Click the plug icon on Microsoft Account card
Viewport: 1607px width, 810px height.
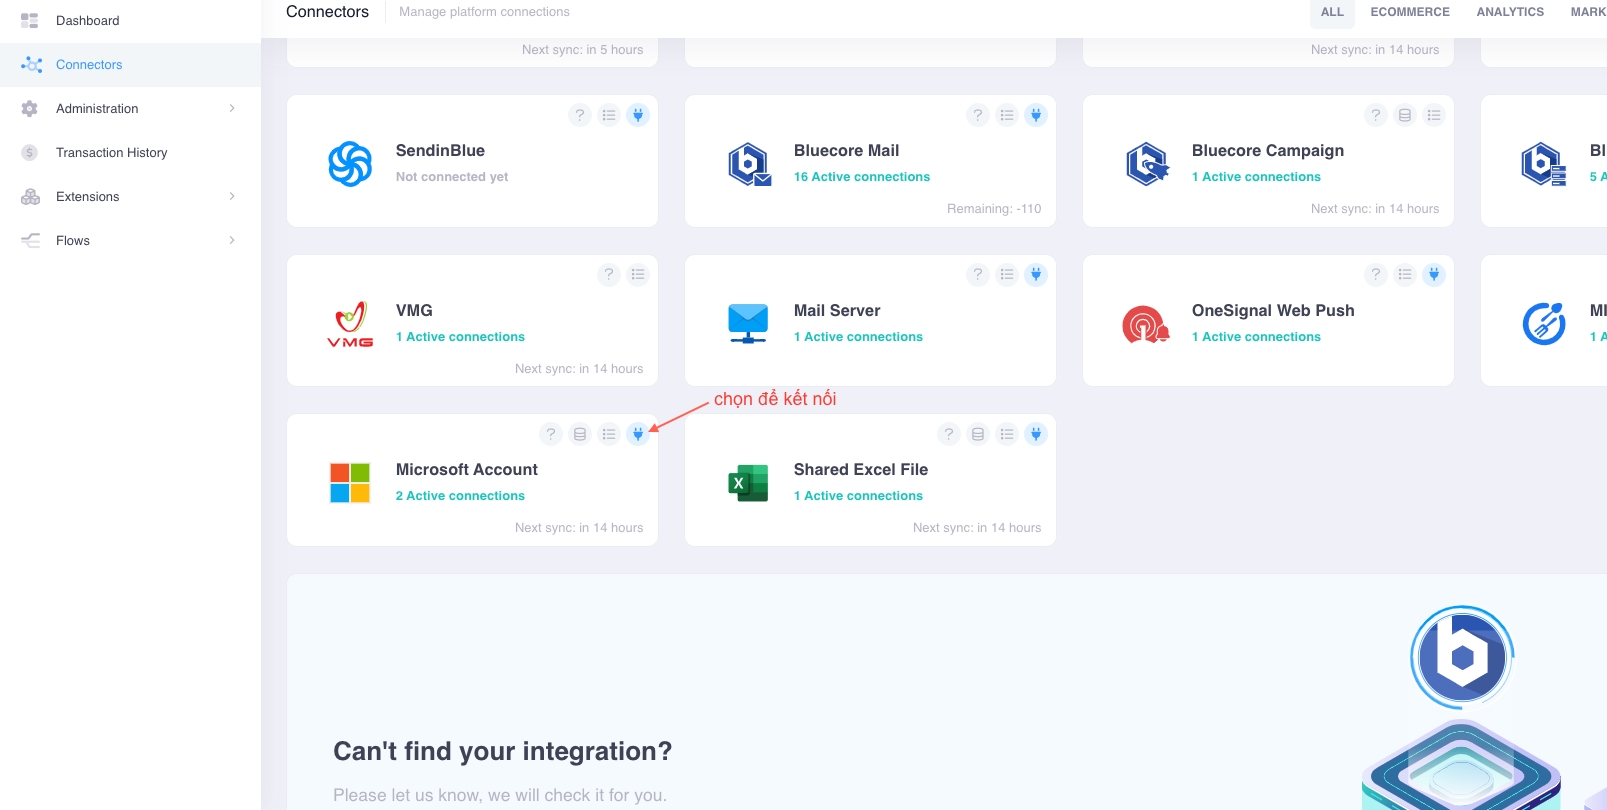point(638,434)
